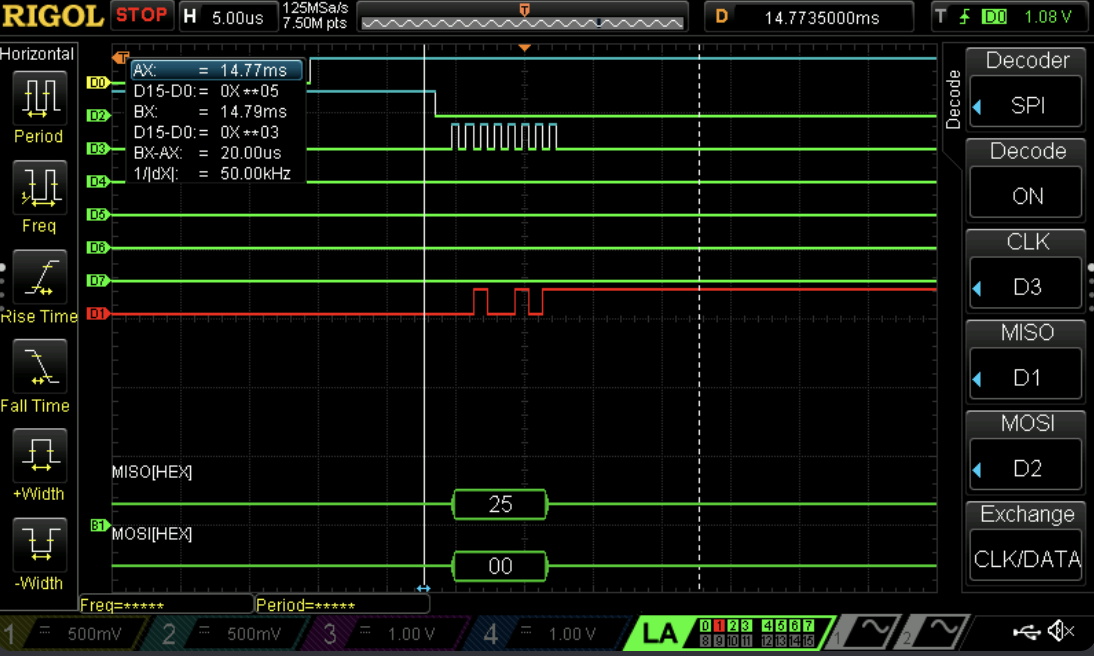Click the MOSI[HEX] label
Viewport: 1094px width, 656px height.
pos(152,534)
